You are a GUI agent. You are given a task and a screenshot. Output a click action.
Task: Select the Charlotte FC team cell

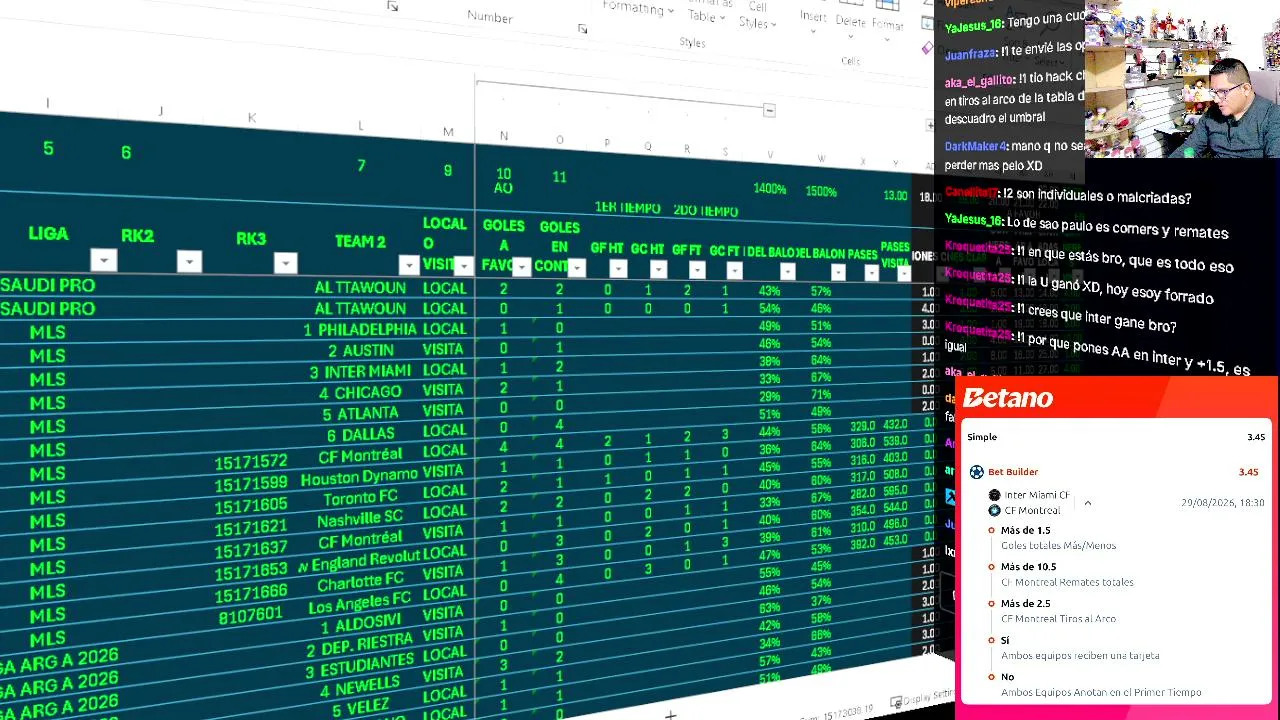360,581
